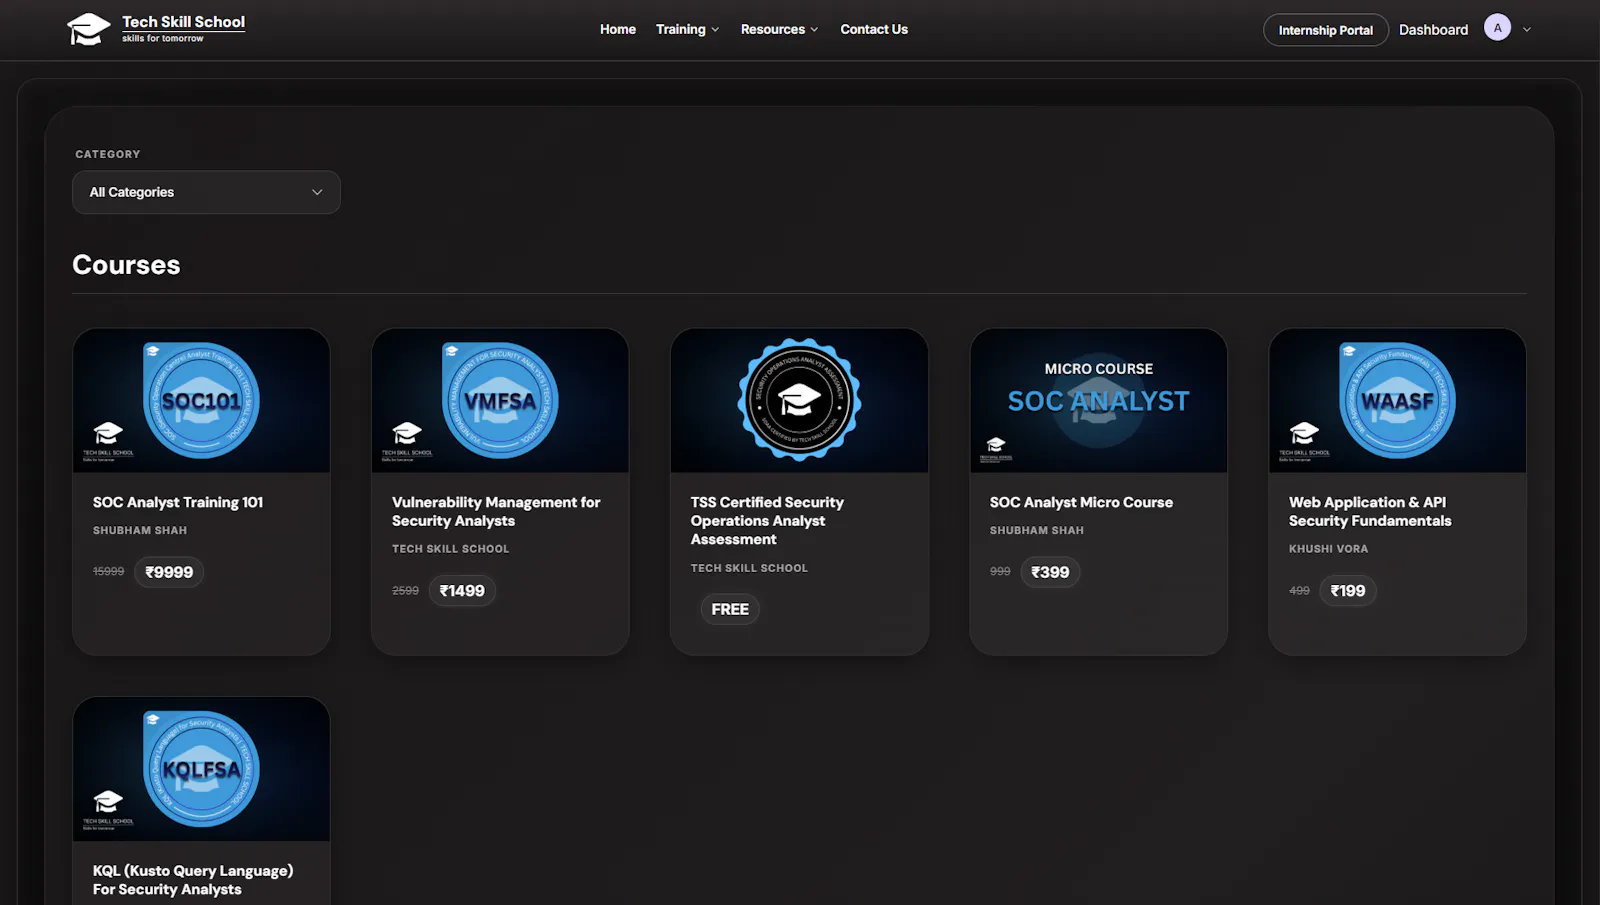Click the struck-through 499 original price
The image size is (1600, 905).
[1299, 591]
